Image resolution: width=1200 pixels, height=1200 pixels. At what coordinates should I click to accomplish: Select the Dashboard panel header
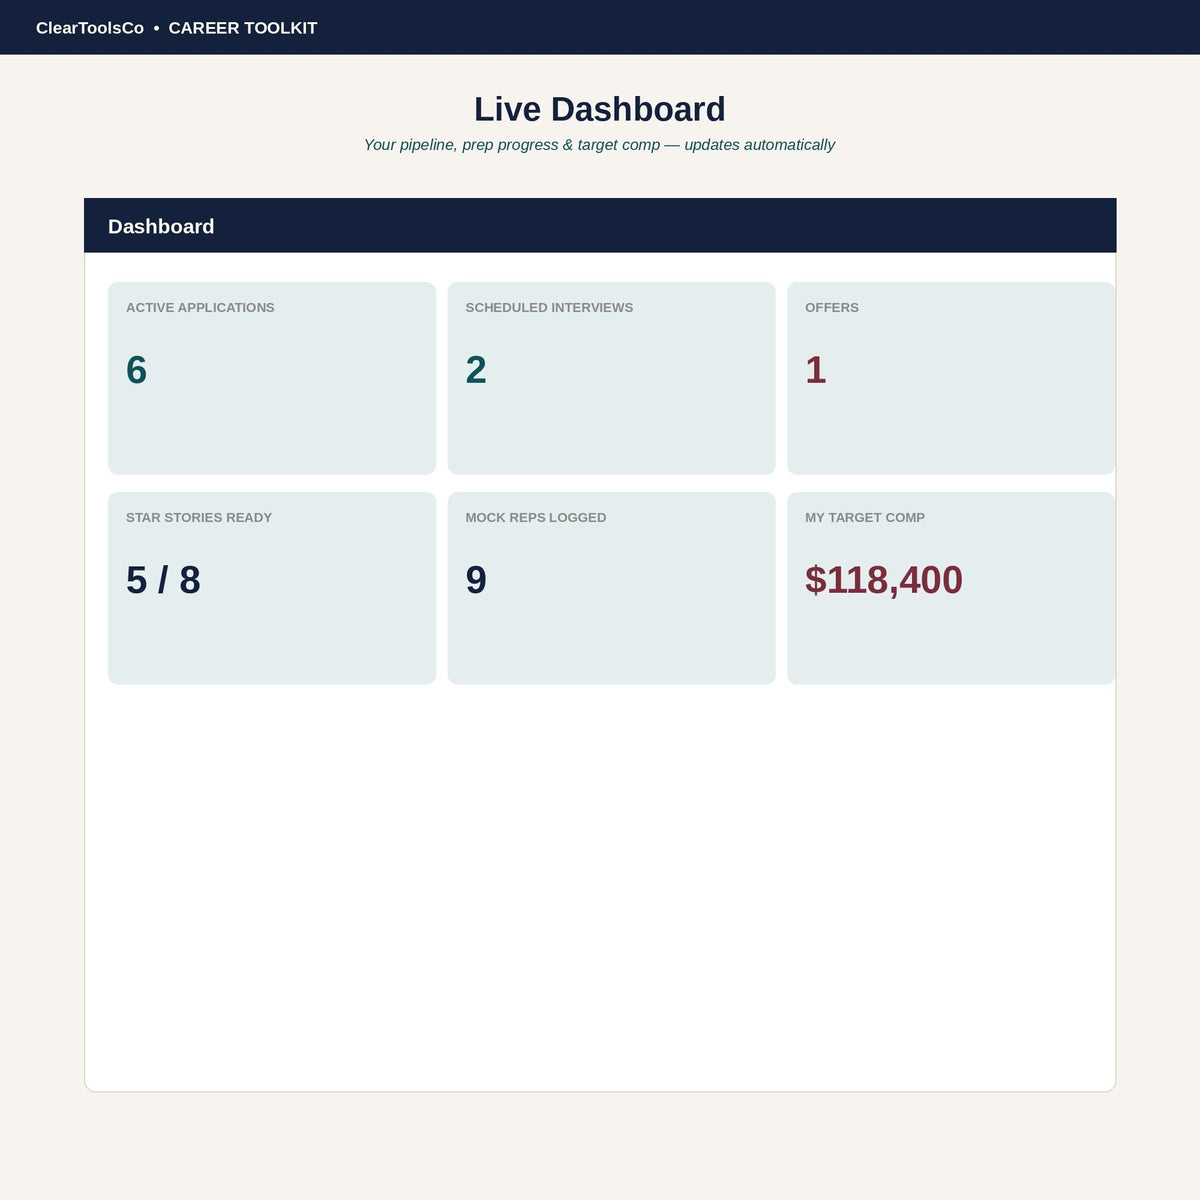[x=600, y=226]
